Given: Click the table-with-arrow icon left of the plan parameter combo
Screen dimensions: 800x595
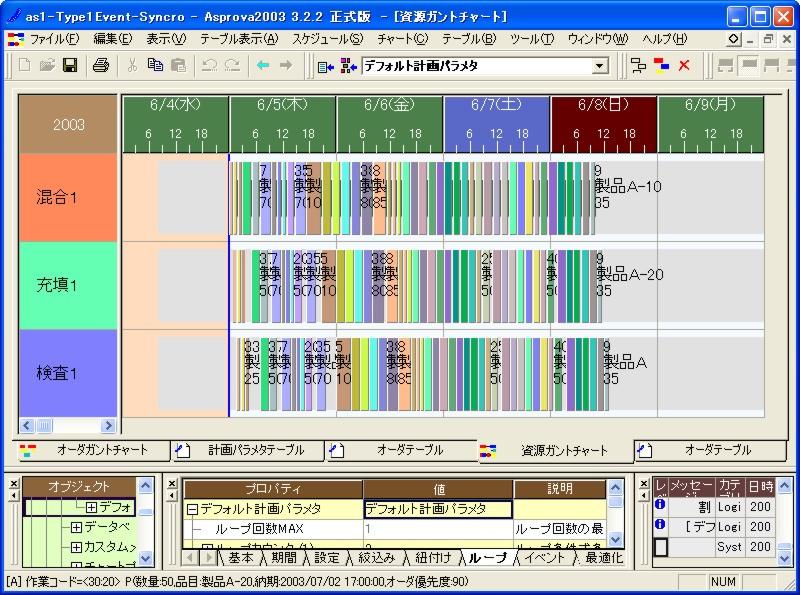Looking at the screenshot, I should (x=325, y=66).
